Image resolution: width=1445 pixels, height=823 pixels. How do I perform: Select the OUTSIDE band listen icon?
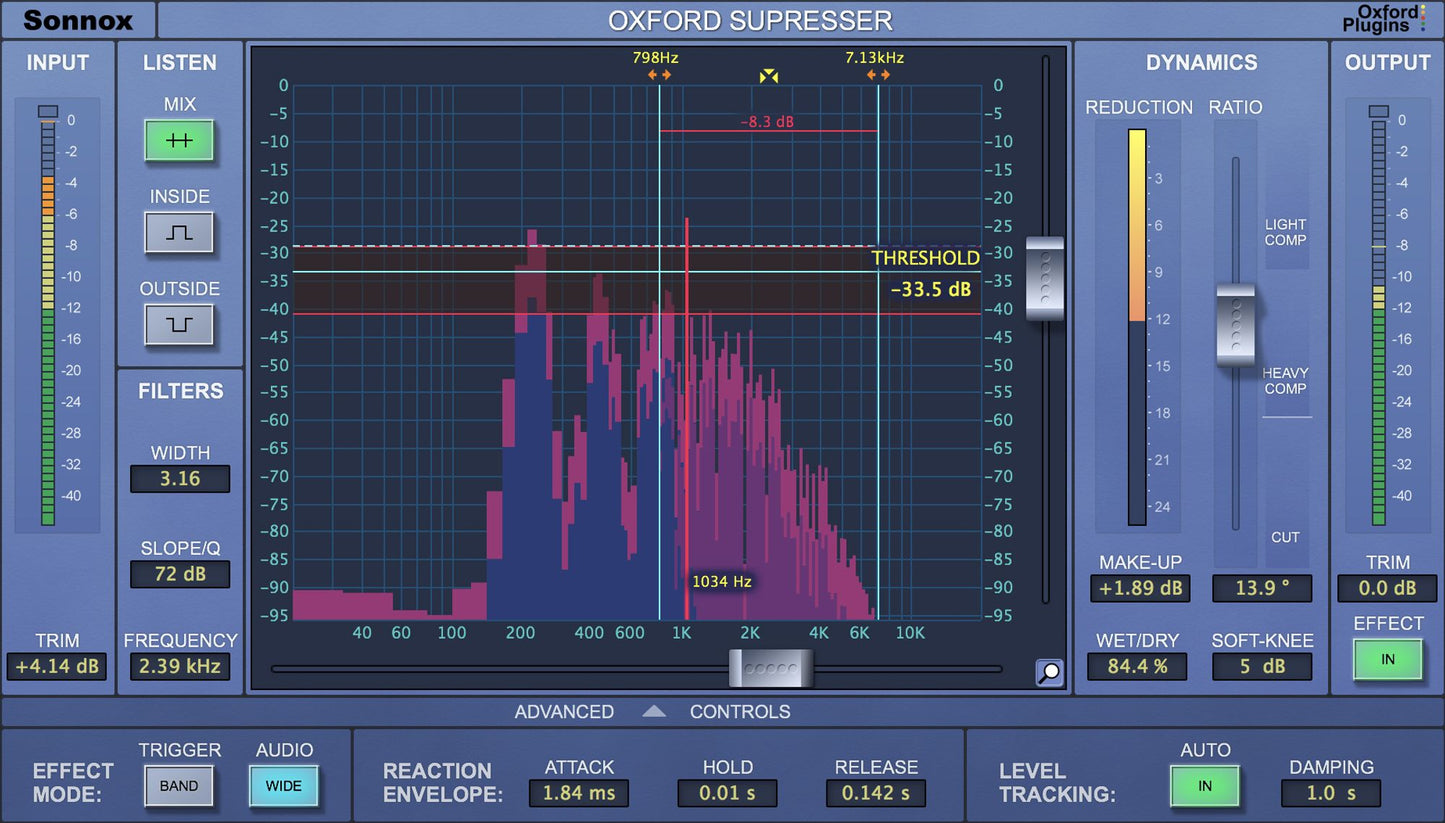(x=179, y=324)
